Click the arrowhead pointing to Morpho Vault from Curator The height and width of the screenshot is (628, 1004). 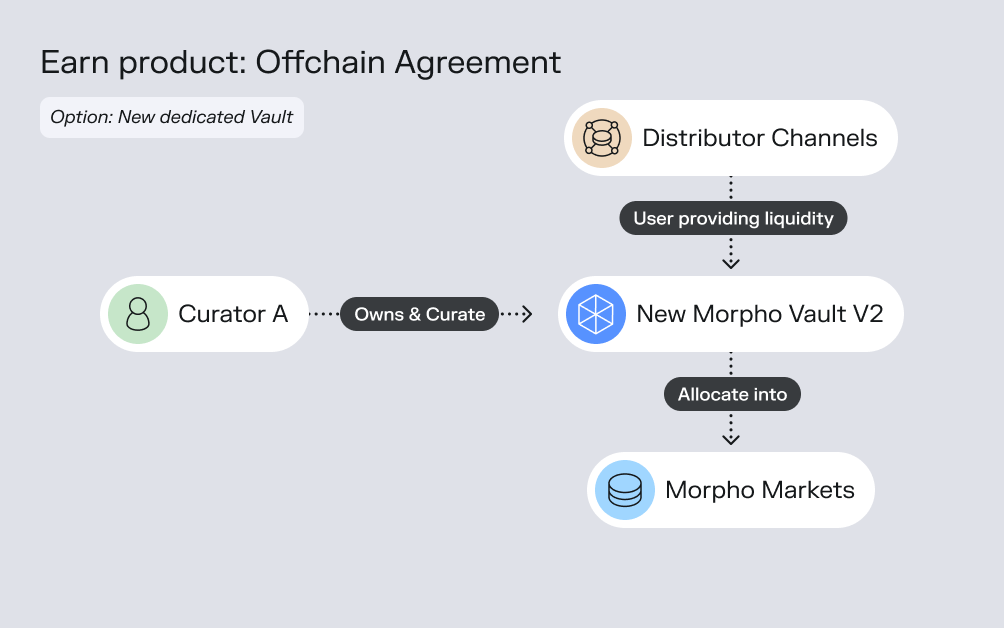click(x=527, y=314)
